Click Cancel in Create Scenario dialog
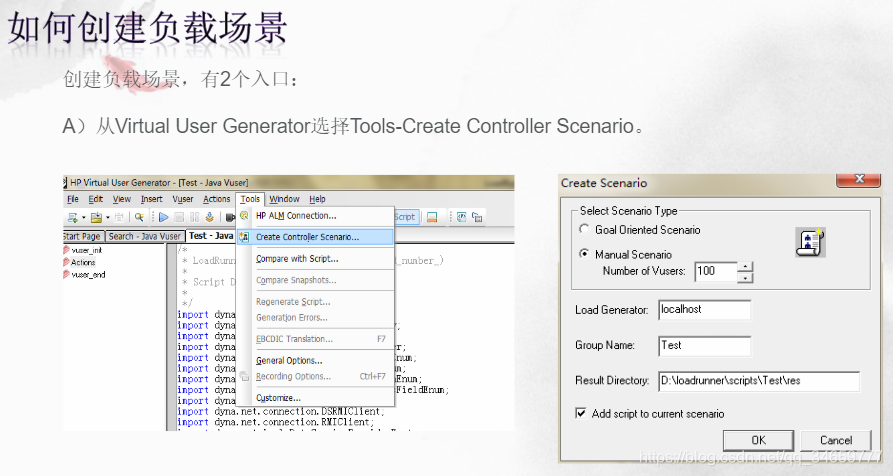This screenshot has width=893, height=476. click(x=836, y=440)
